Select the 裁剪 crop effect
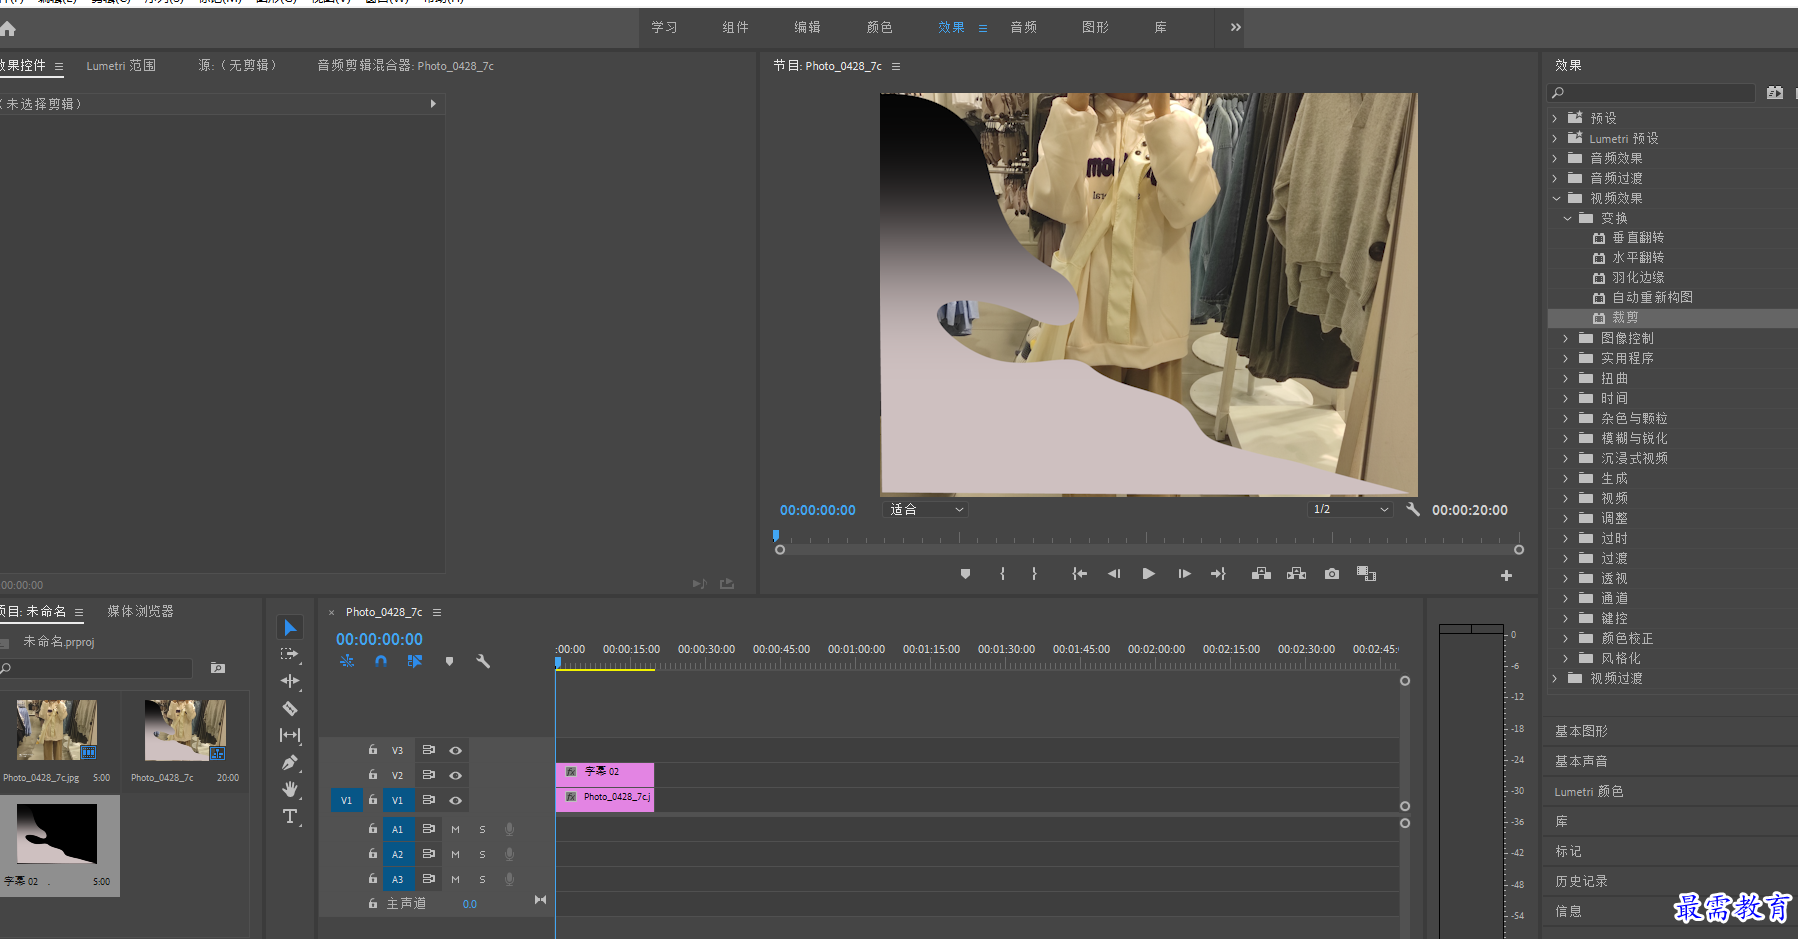This screenshot has height=939, width=1798. click(x=1625, y=317)
